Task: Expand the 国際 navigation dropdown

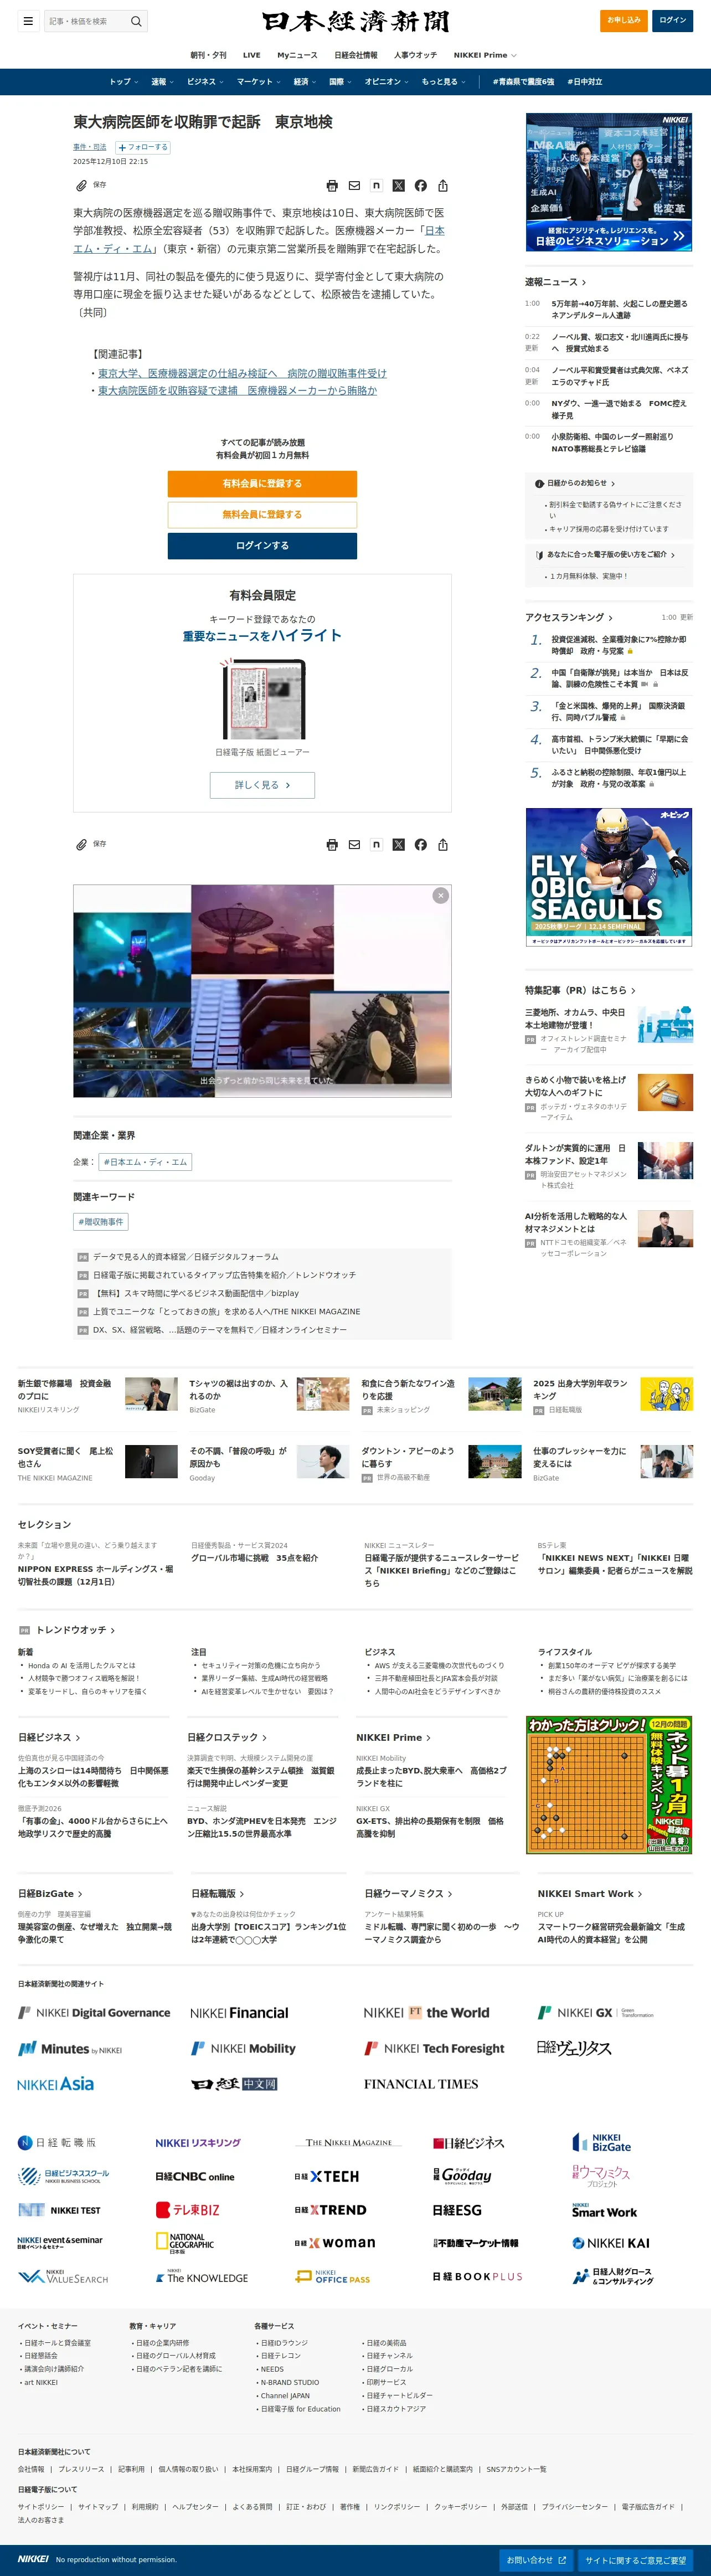Action: [340, 82]
